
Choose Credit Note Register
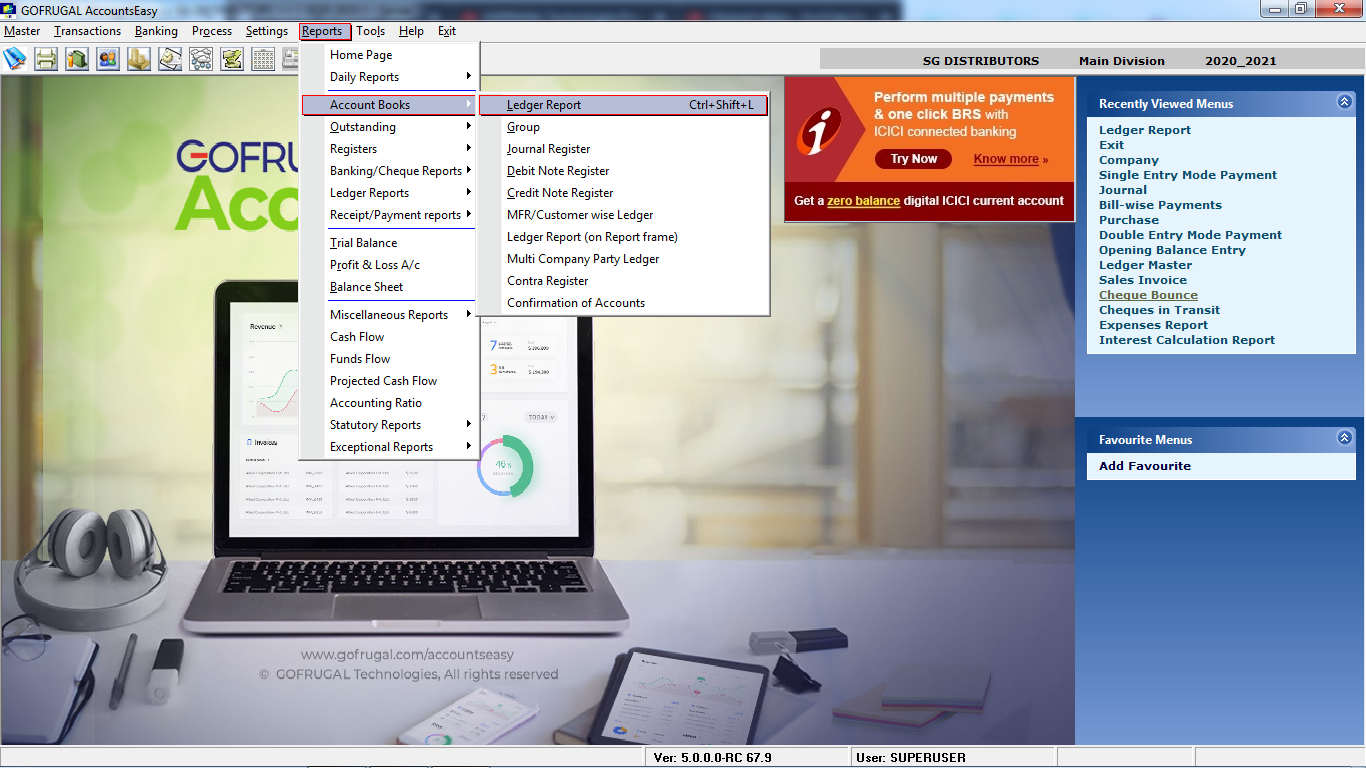tap(624, 193)
